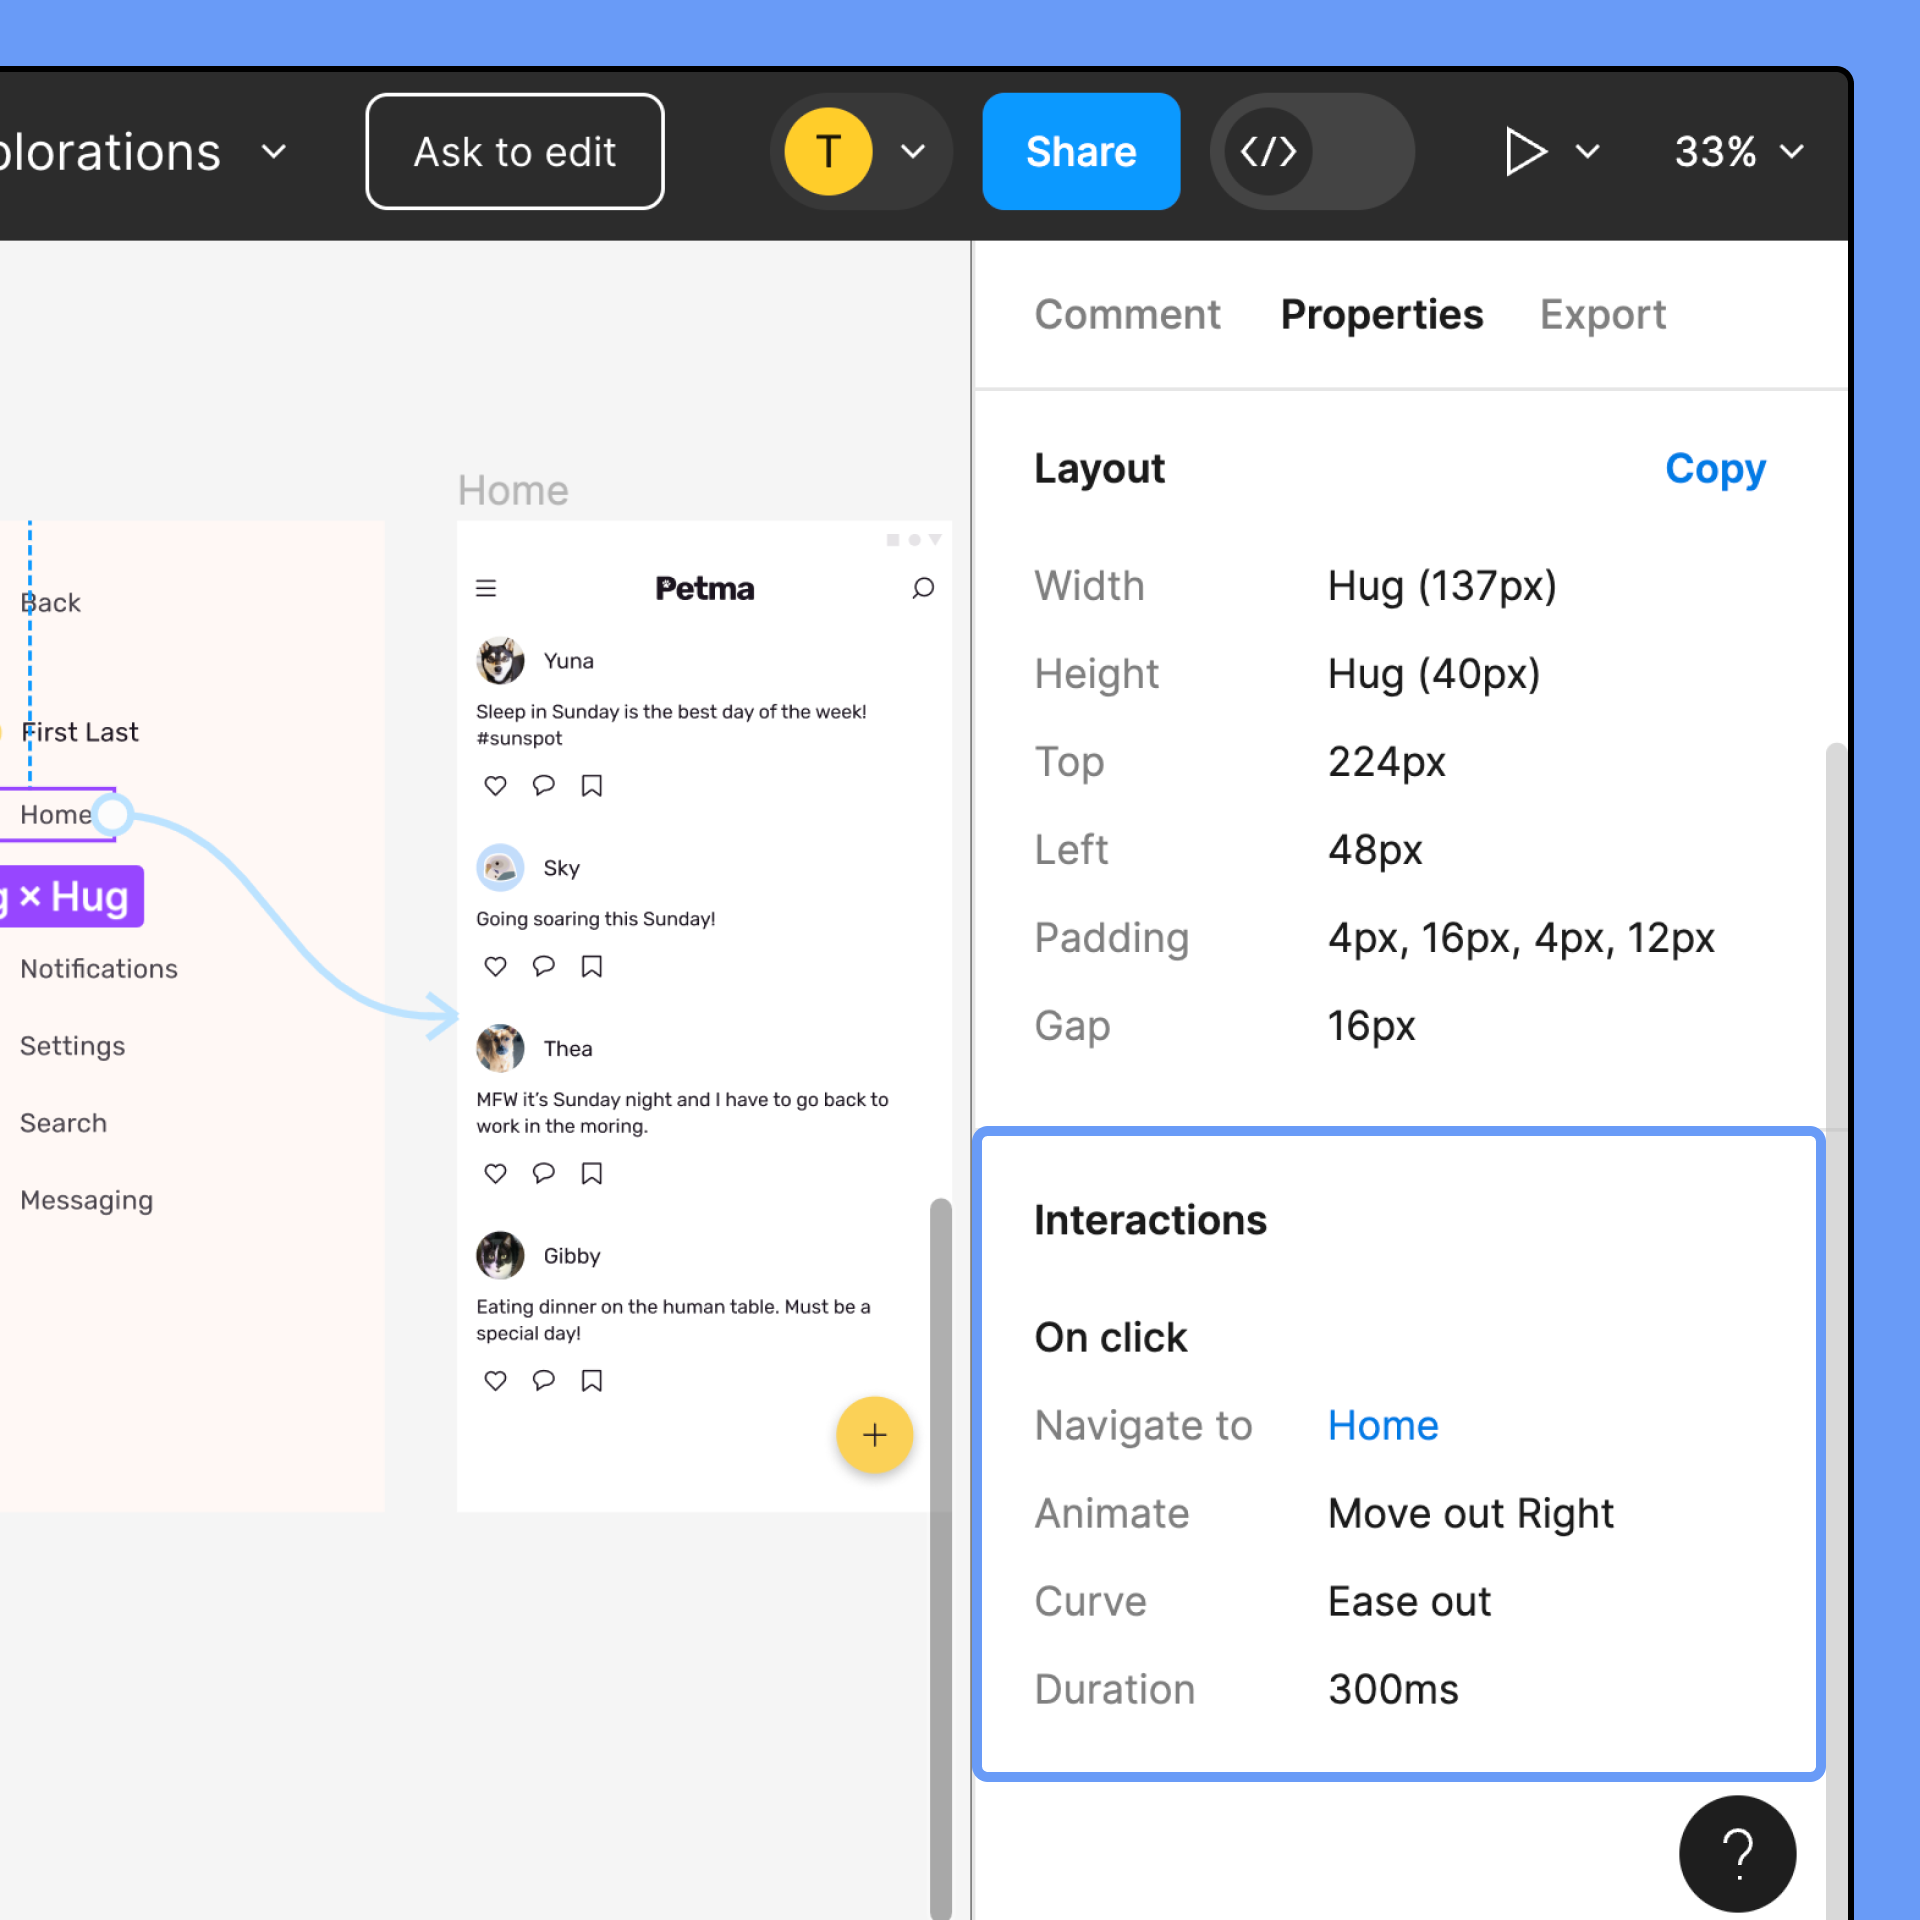Open the 33% zoom level dropdown
The image size is (1920, 1920).
tap(1738, 152)
